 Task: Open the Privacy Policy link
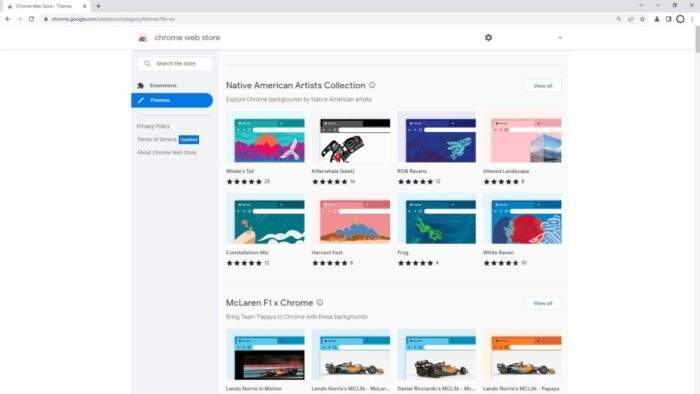tap(153, 126)
